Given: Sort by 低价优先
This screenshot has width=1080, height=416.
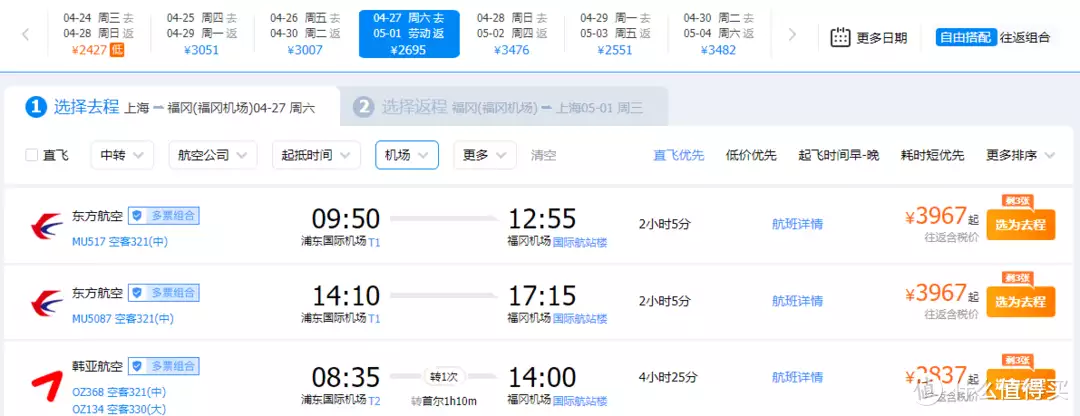Looking at the screenshot, I should click(x=751, y=155).
